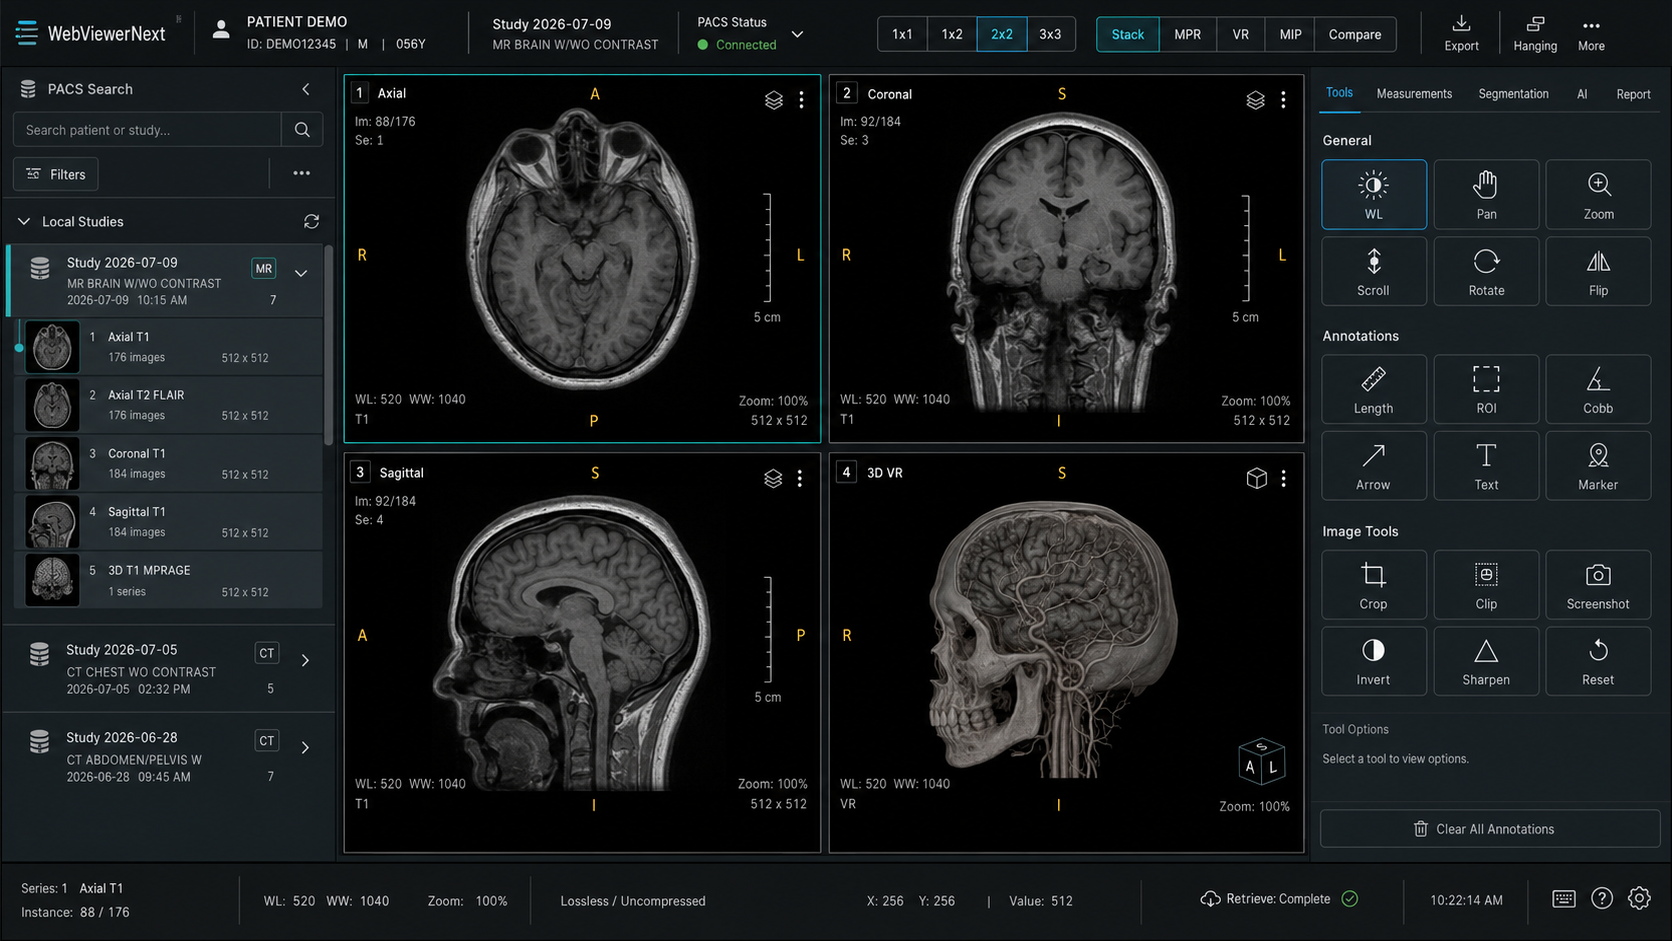Switch layout to 3x3

1050,34
